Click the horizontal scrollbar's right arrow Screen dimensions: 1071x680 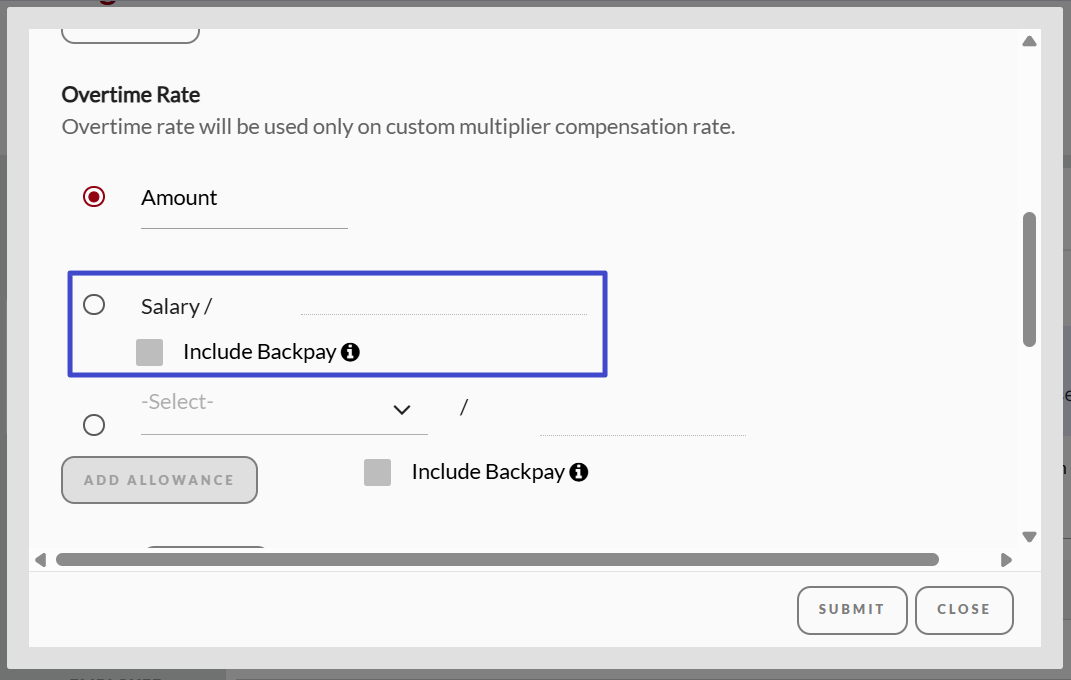pos(1006,560)
